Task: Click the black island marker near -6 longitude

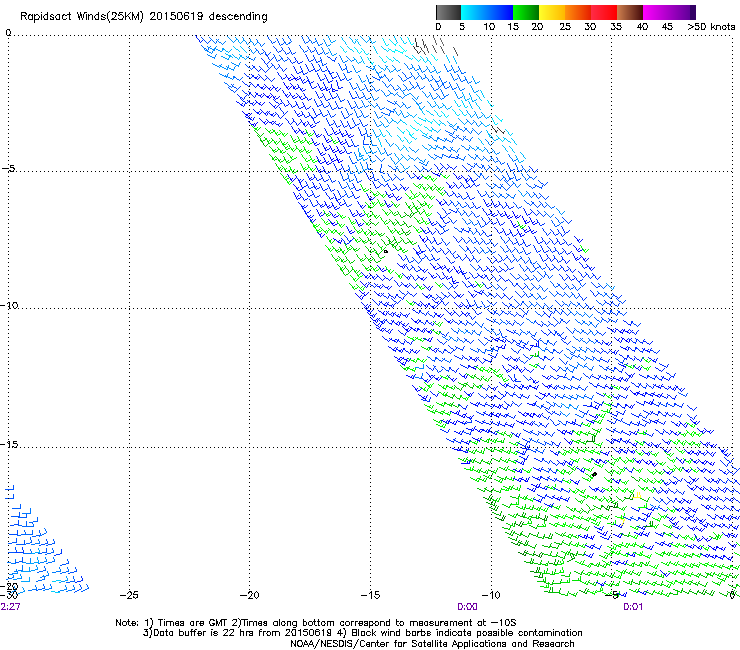Action: 594,474
